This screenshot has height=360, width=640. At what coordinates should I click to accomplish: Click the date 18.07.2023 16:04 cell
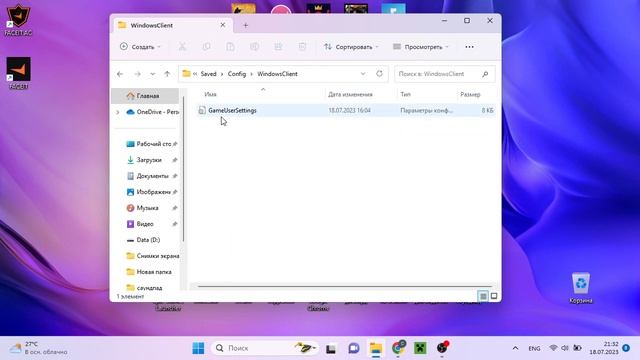coord(349,111)
